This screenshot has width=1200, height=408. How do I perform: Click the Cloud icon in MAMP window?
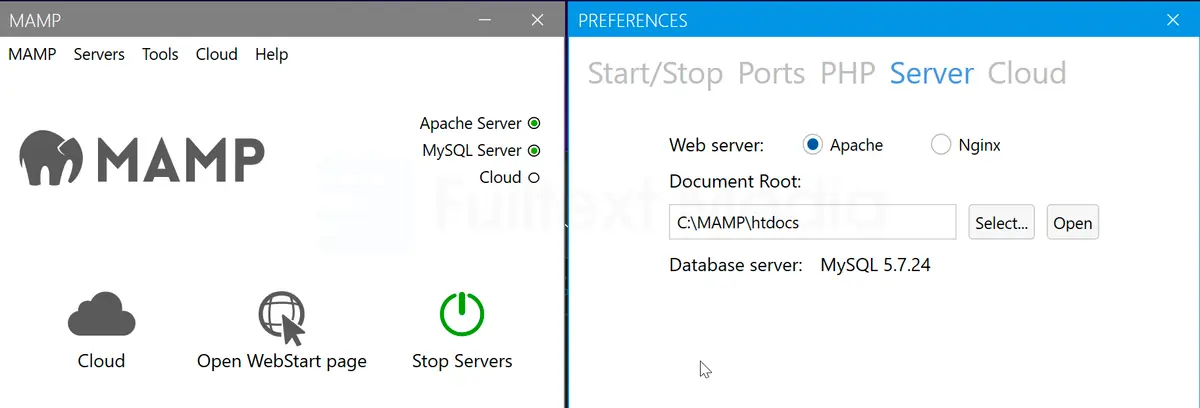101,314
